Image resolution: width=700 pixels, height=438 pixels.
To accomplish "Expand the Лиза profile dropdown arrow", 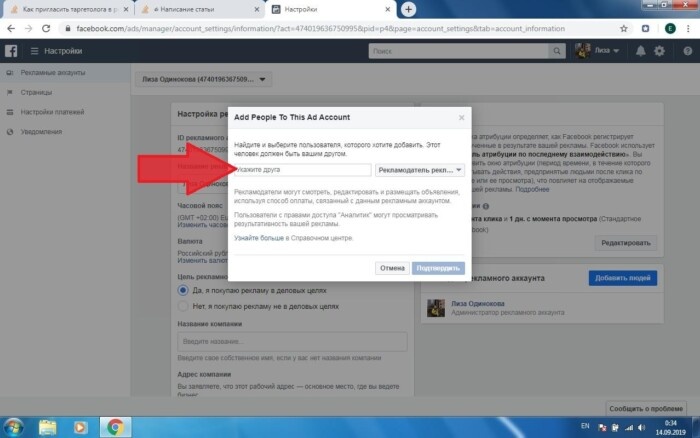I will pyautogui.click(x=617, y=51).
